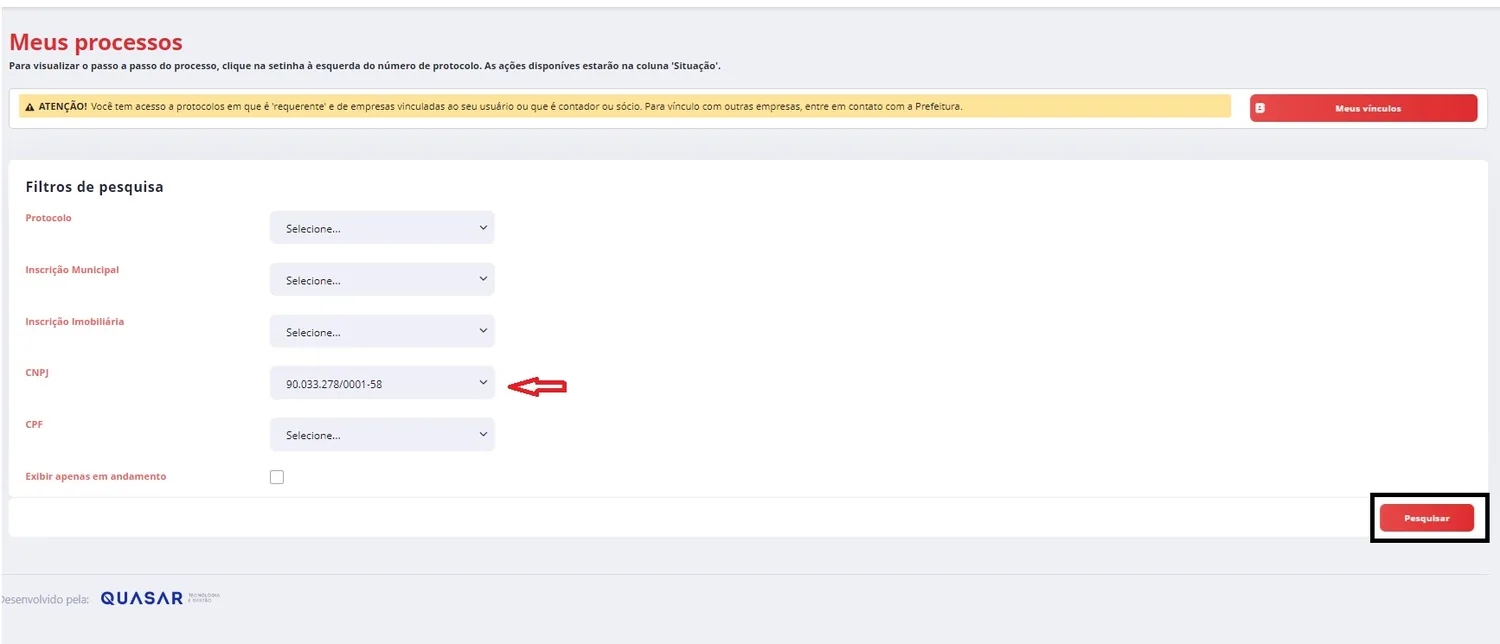Click the small icon inside Meus vínculos button
1500x644 pixels.
point(1260,108)
